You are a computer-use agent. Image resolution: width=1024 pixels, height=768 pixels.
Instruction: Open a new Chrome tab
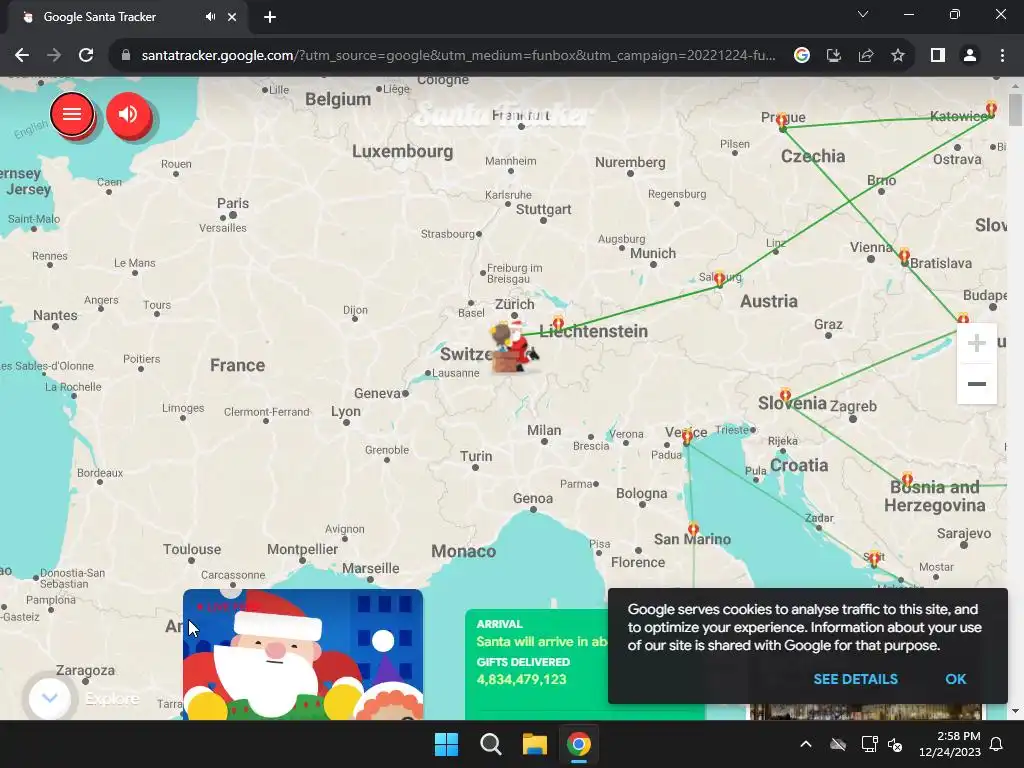(x=270, y=17)
